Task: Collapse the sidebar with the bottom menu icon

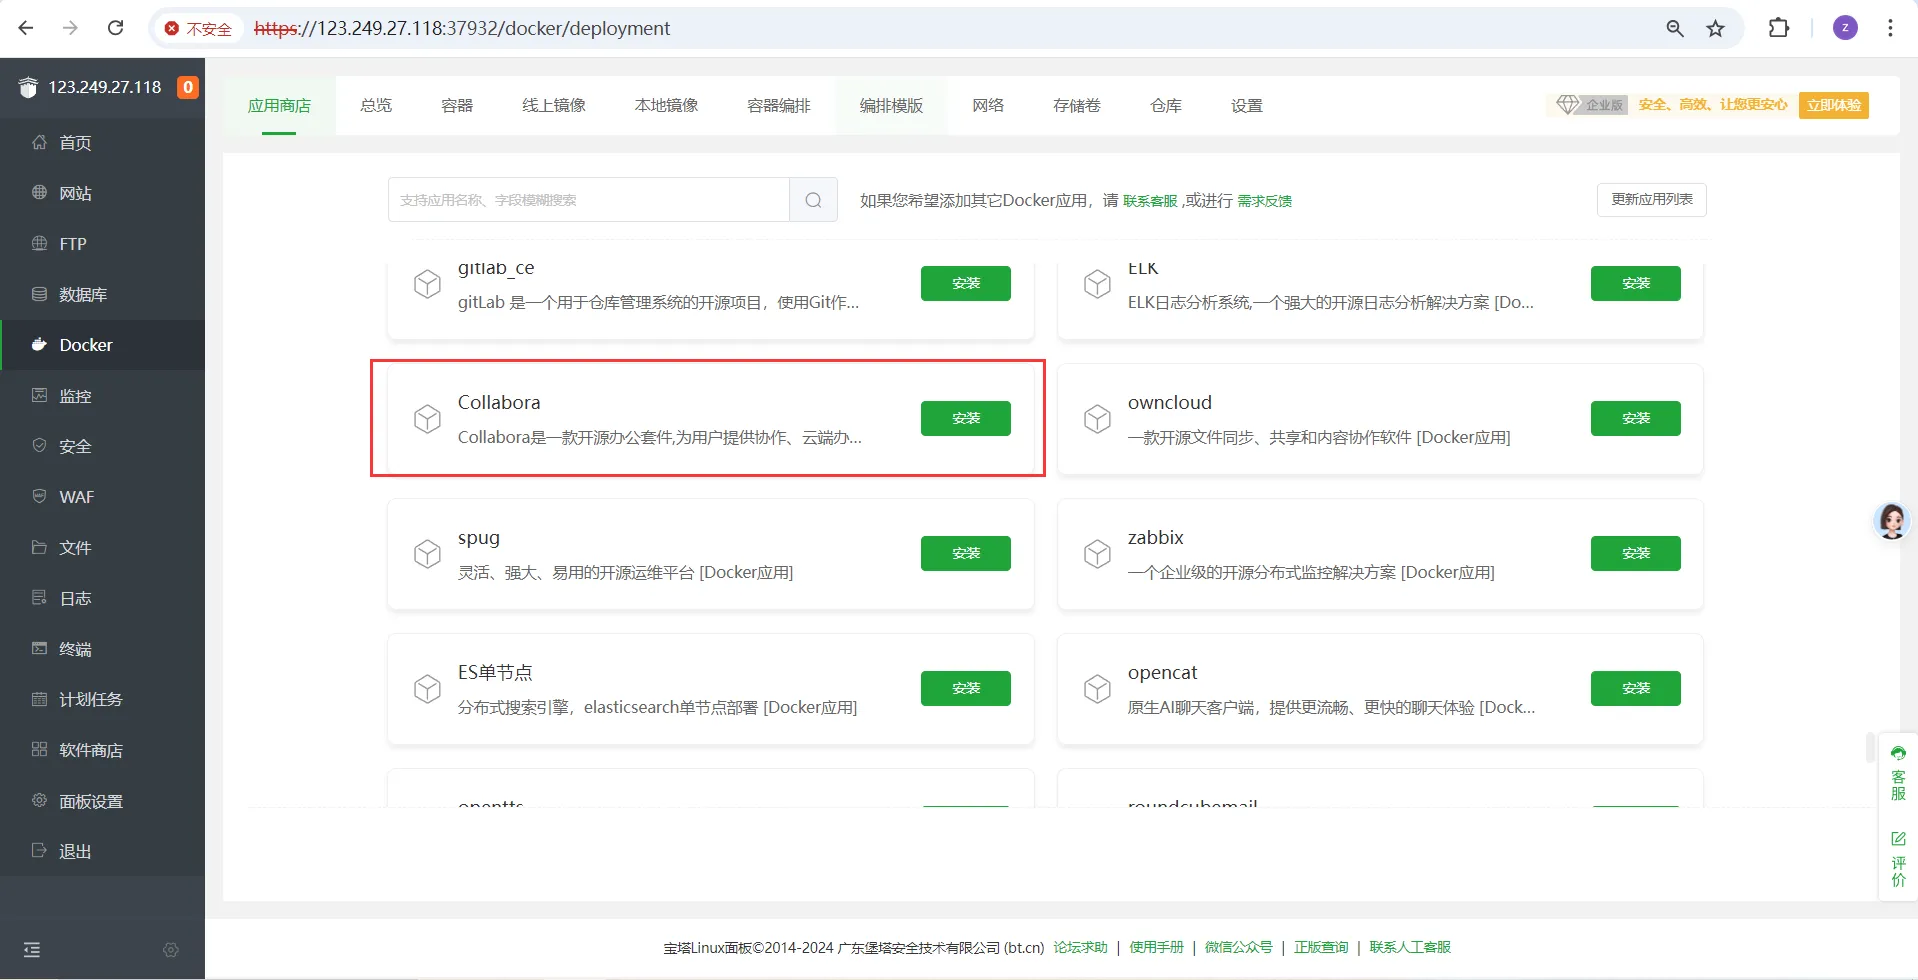Action: (32, 950)
